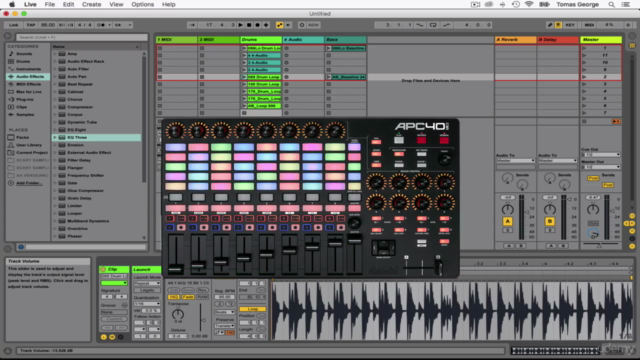
Task: Click the Wi-Fi status icon
Action: pos(529,4)
